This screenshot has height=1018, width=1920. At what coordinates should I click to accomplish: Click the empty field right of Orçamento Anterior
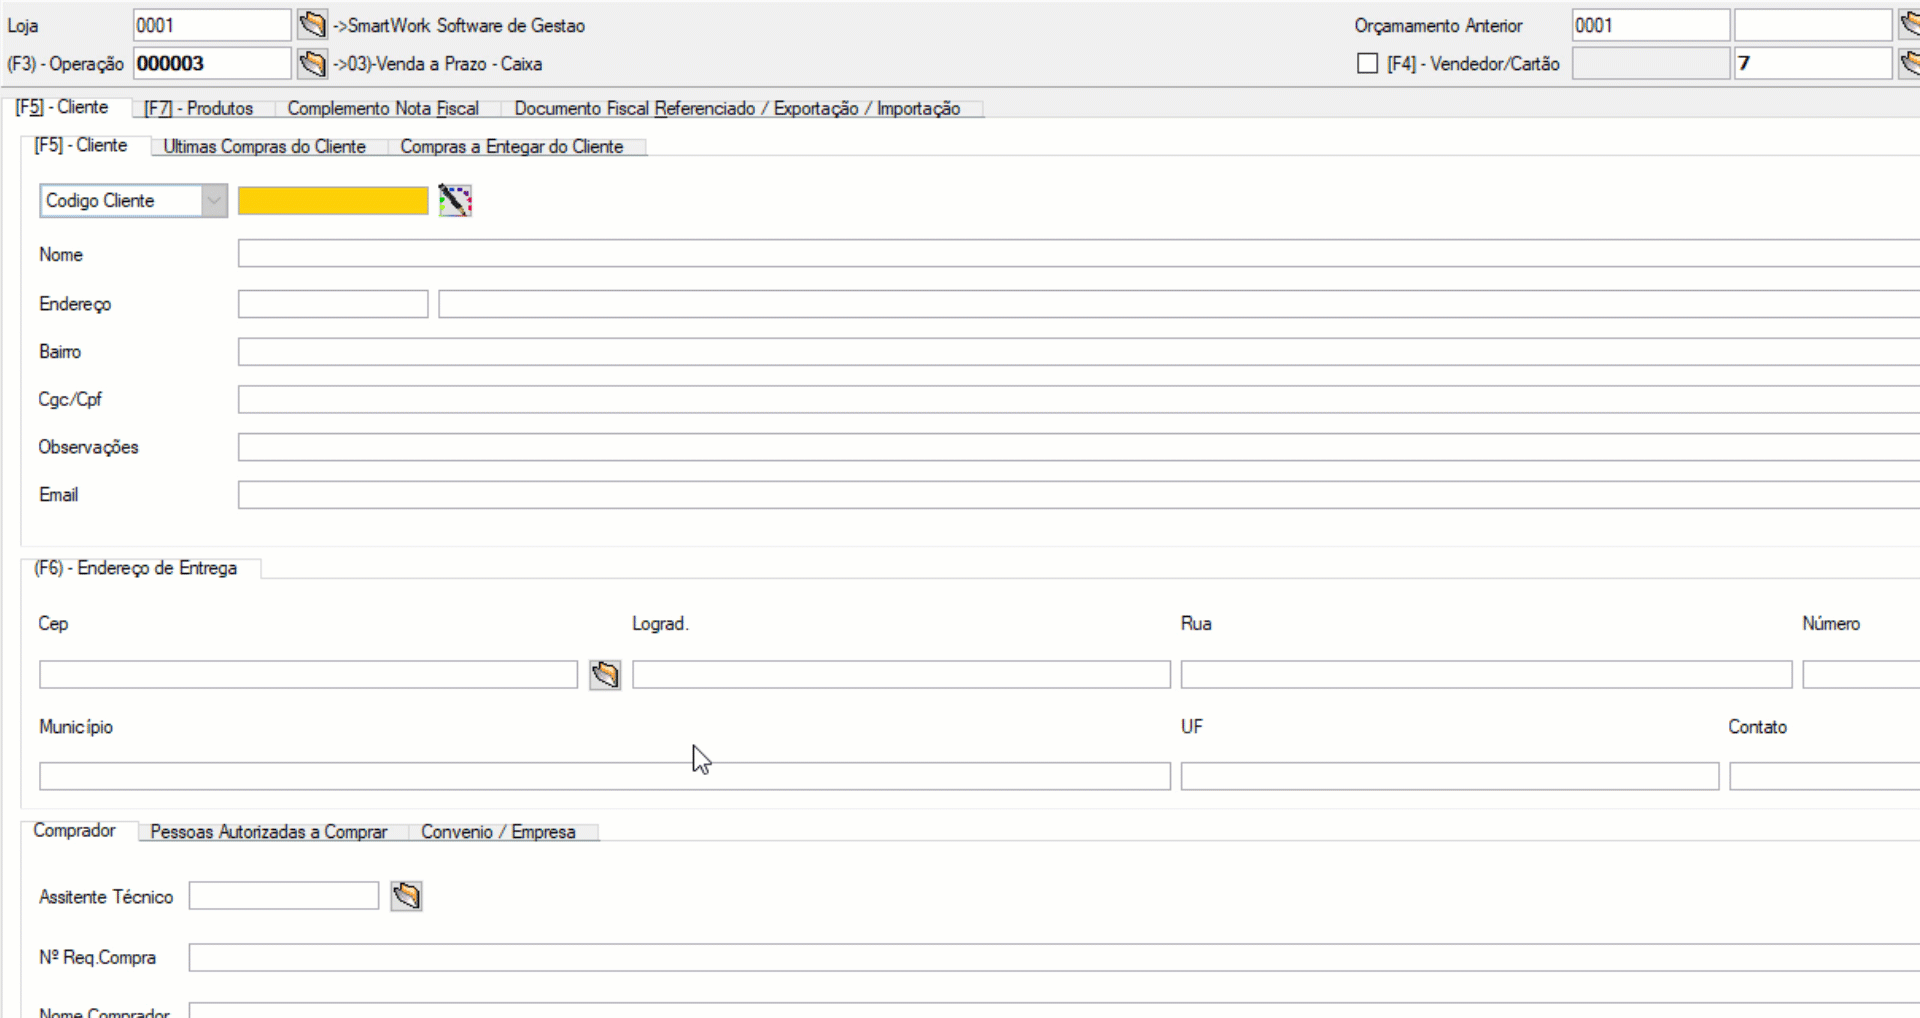point(1813,25)
